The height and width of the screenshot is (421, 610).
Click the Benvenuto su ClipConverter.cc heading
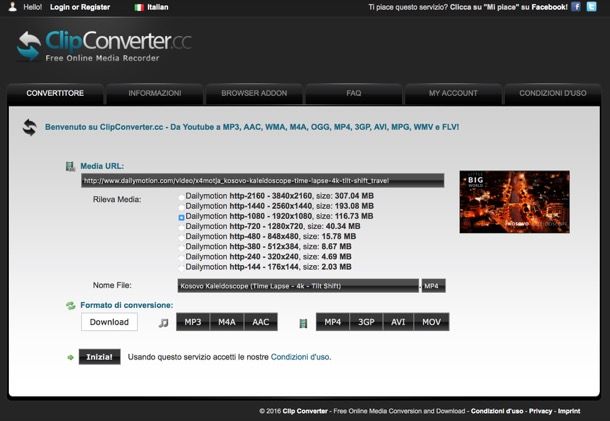click(x=252, y=127)
